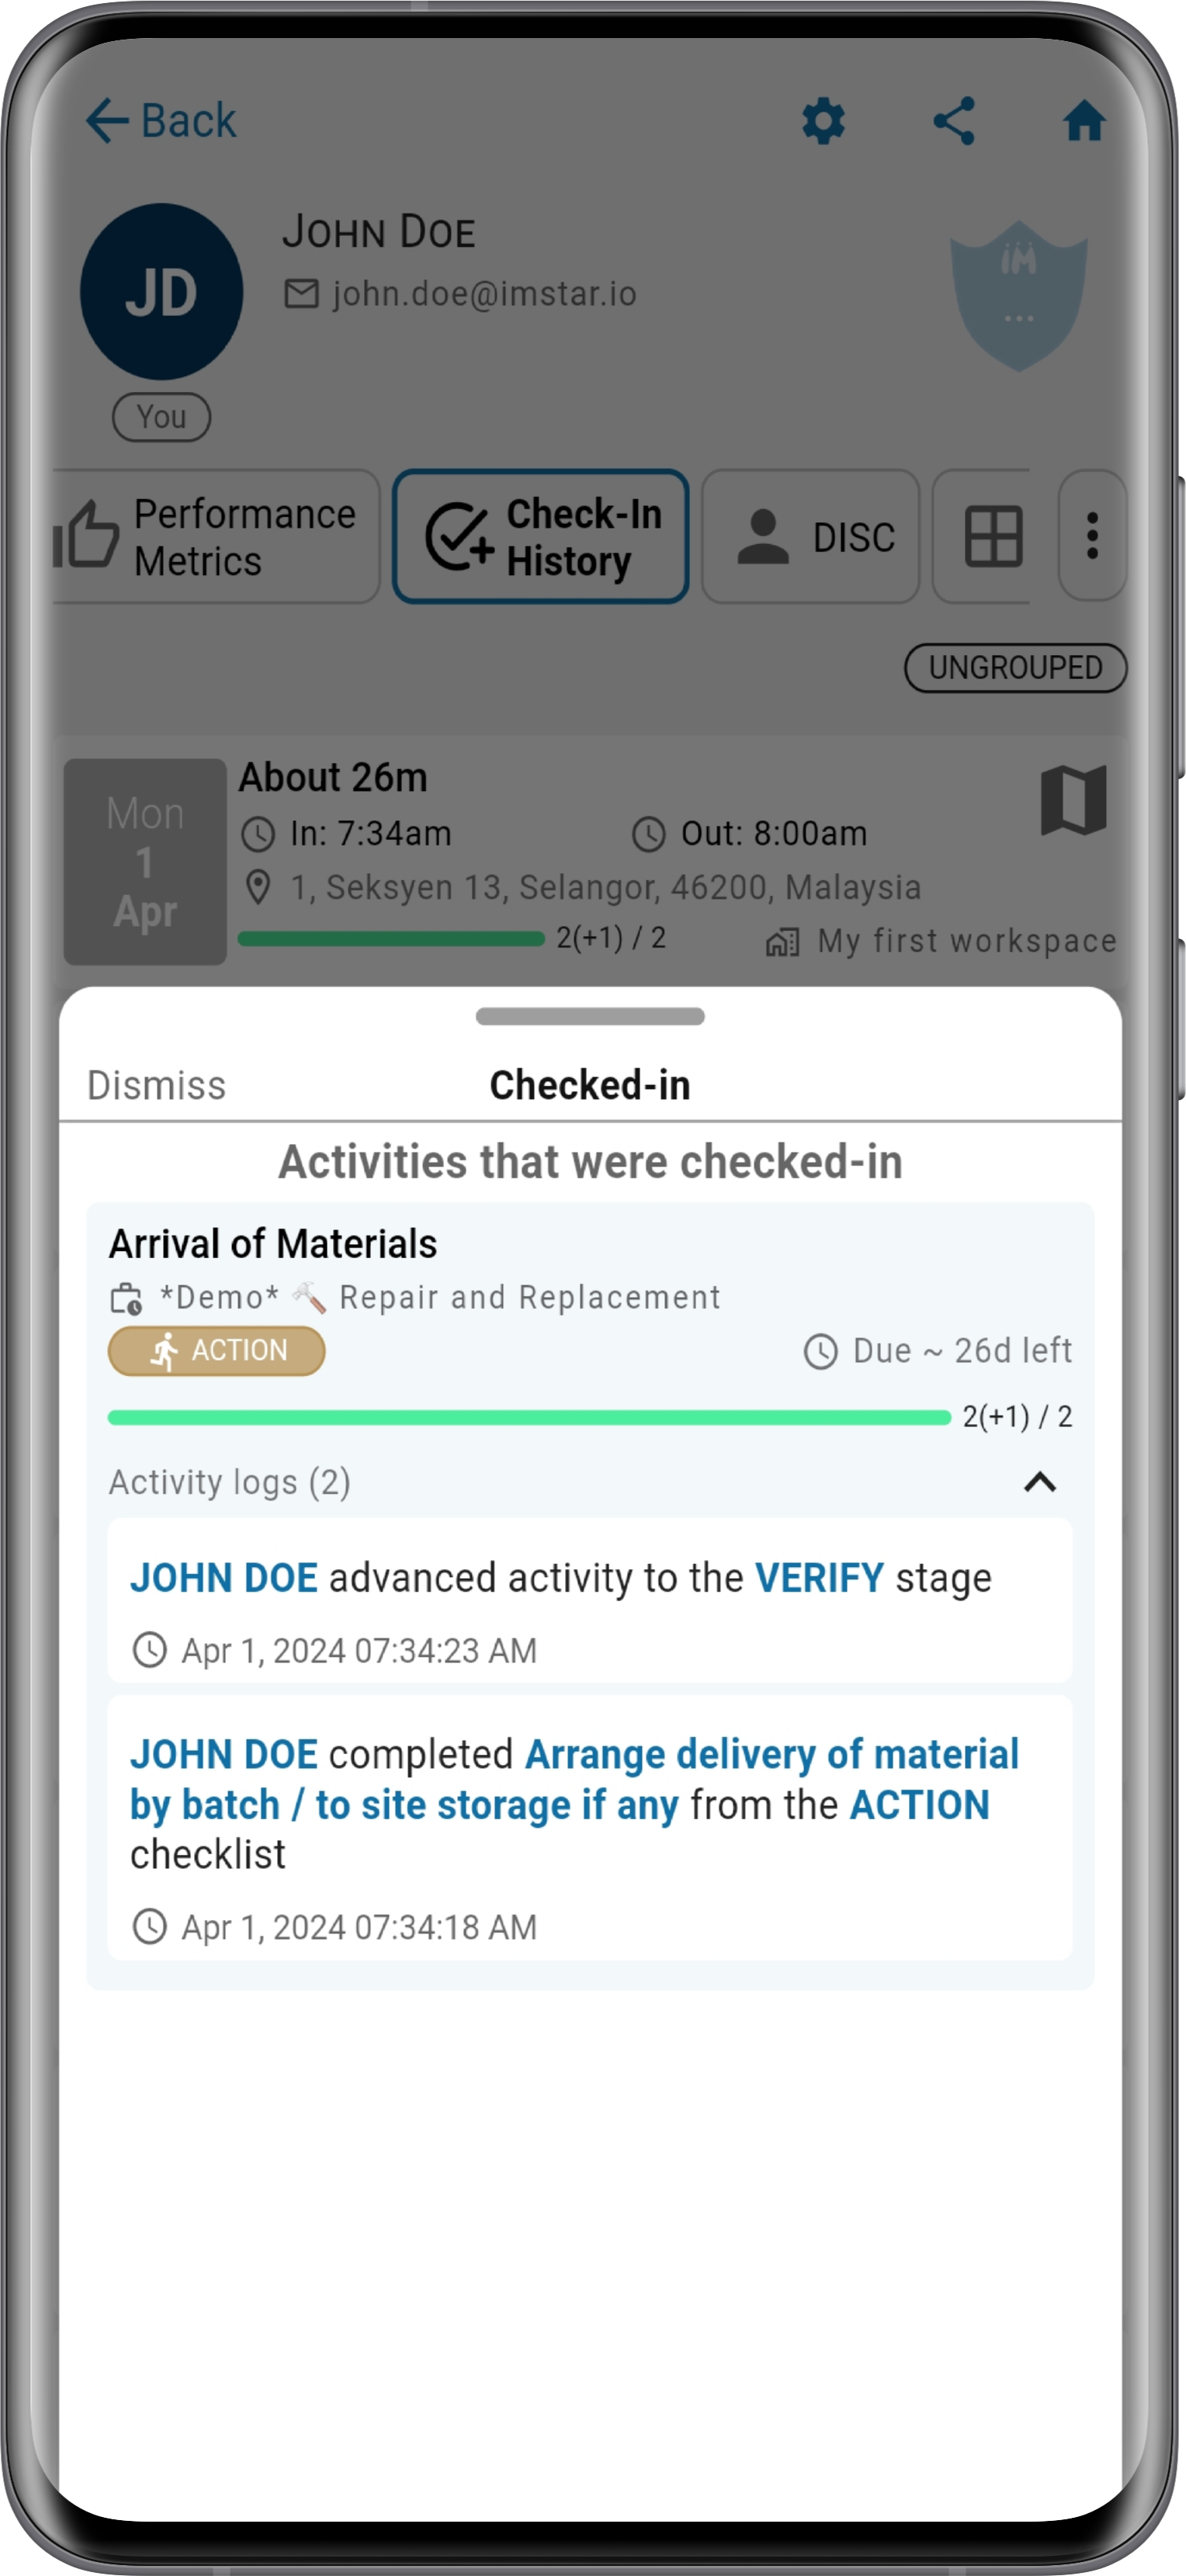
Task: Go to home via house icon
Action: pyautogui.click(x=1084, y=121)
